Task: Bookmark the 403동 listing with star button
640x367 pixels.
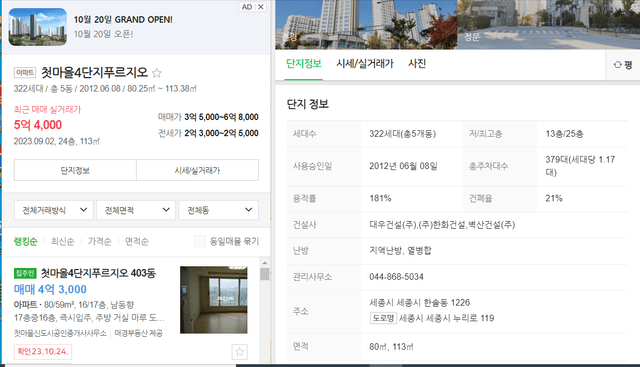Action: pos(240,351)
